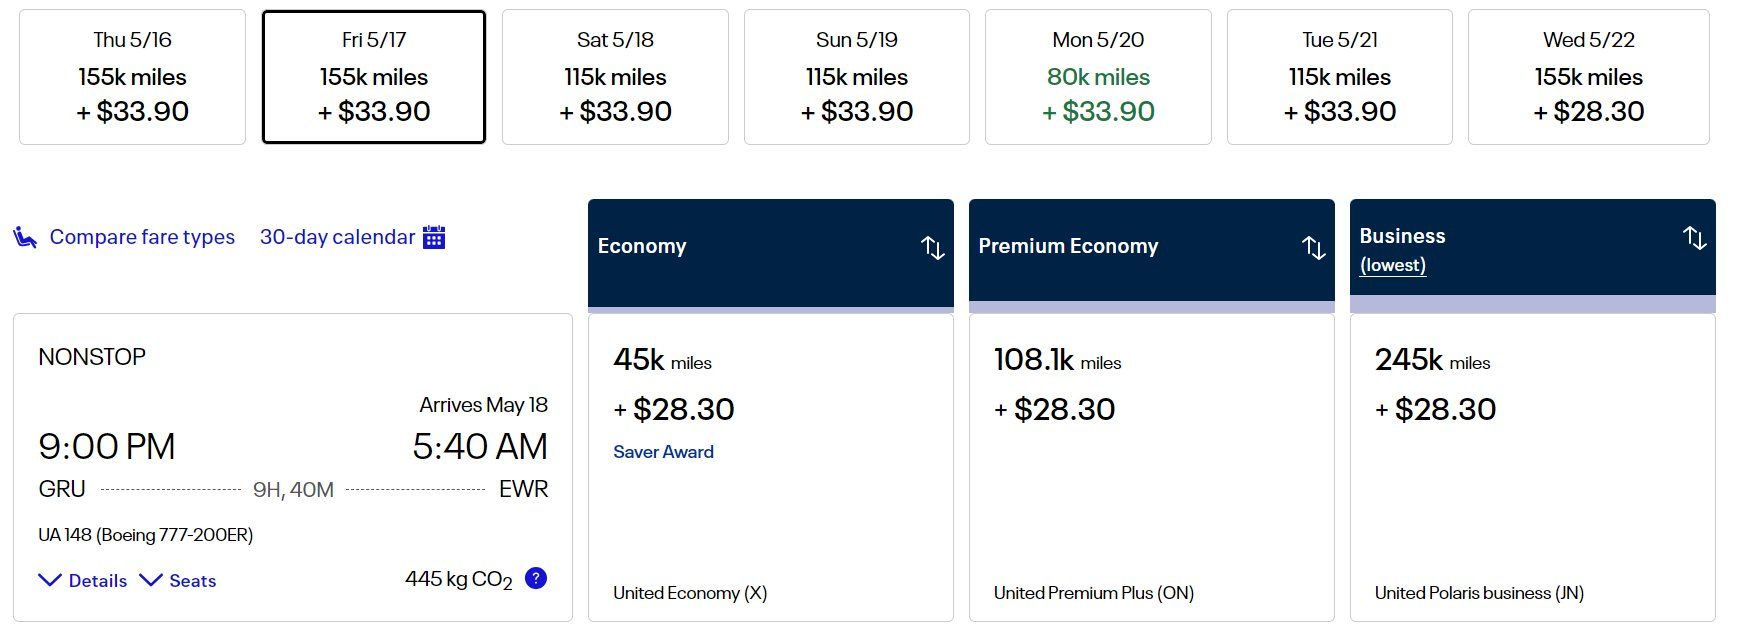
Task: Select the Sat 5/18 date tab
Action: 615,77
